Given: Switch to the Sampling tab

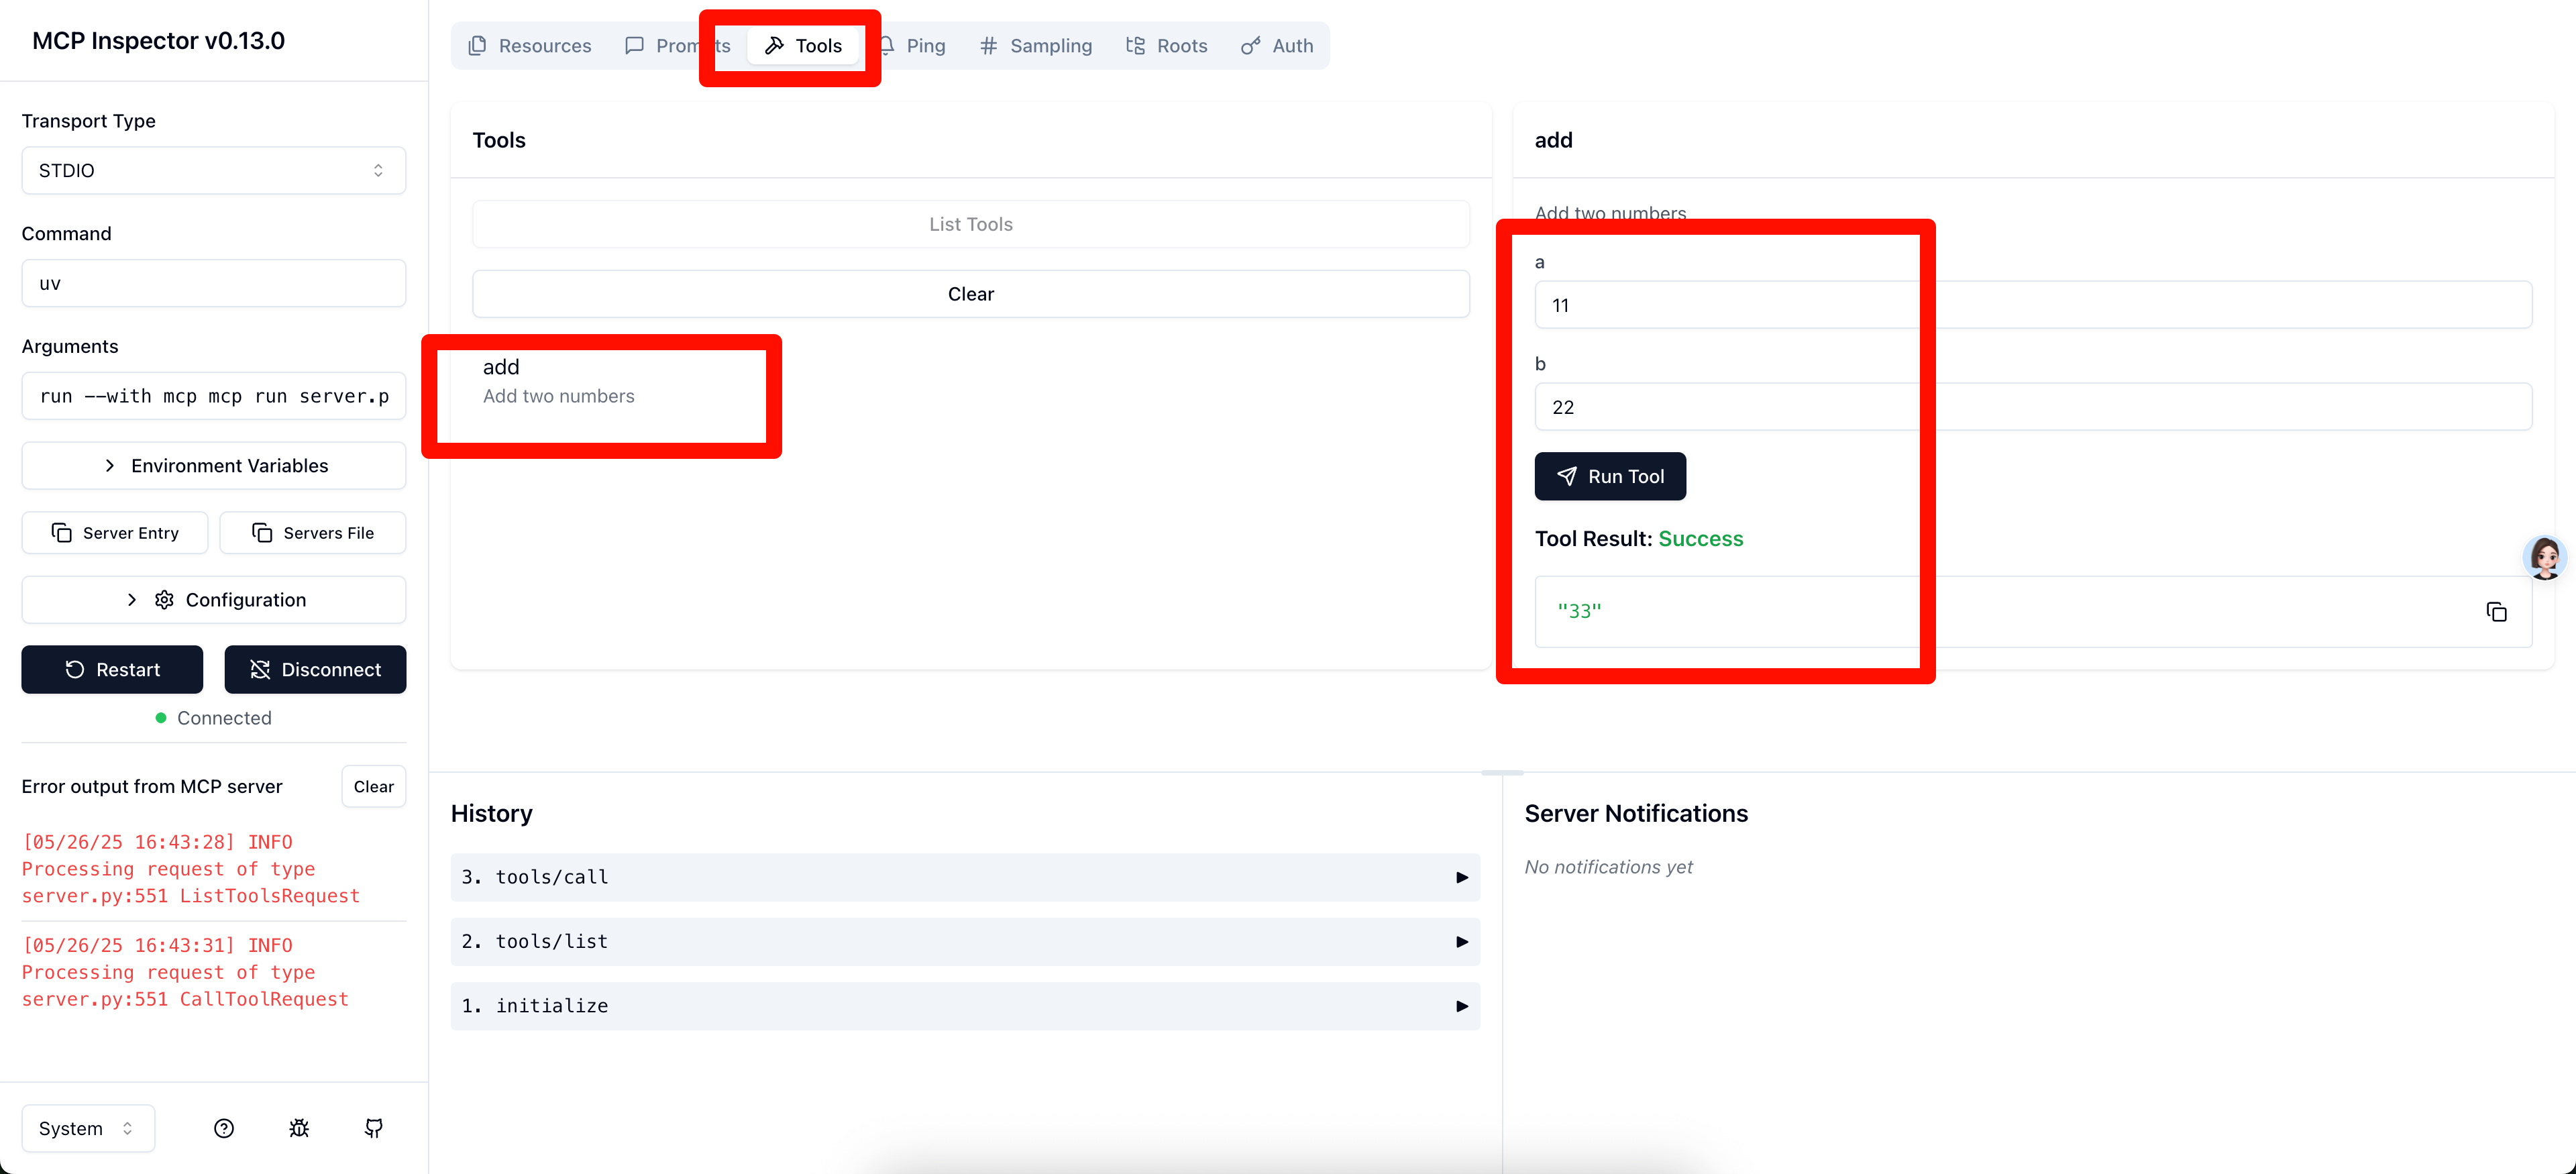Looking at the screenshot, I should pyautogui.click(x=1036, y=46).
